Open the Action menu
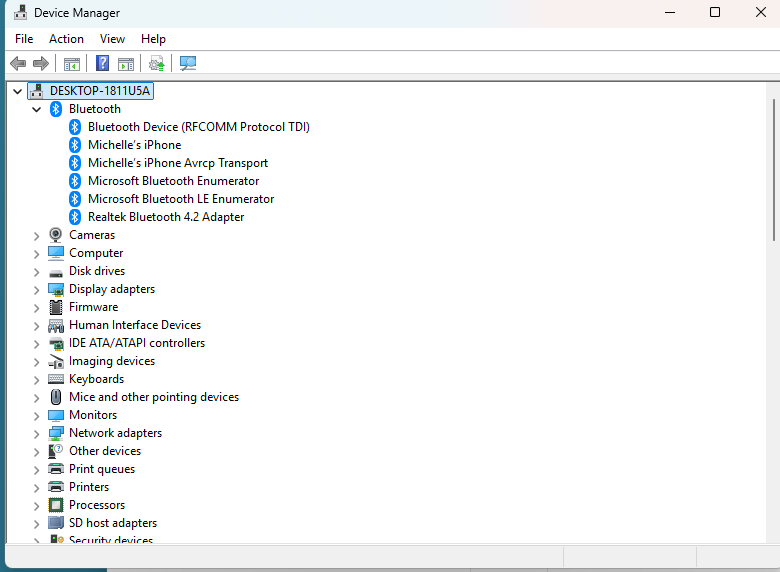Screen dimensions: 780x572 pos(66,39)
